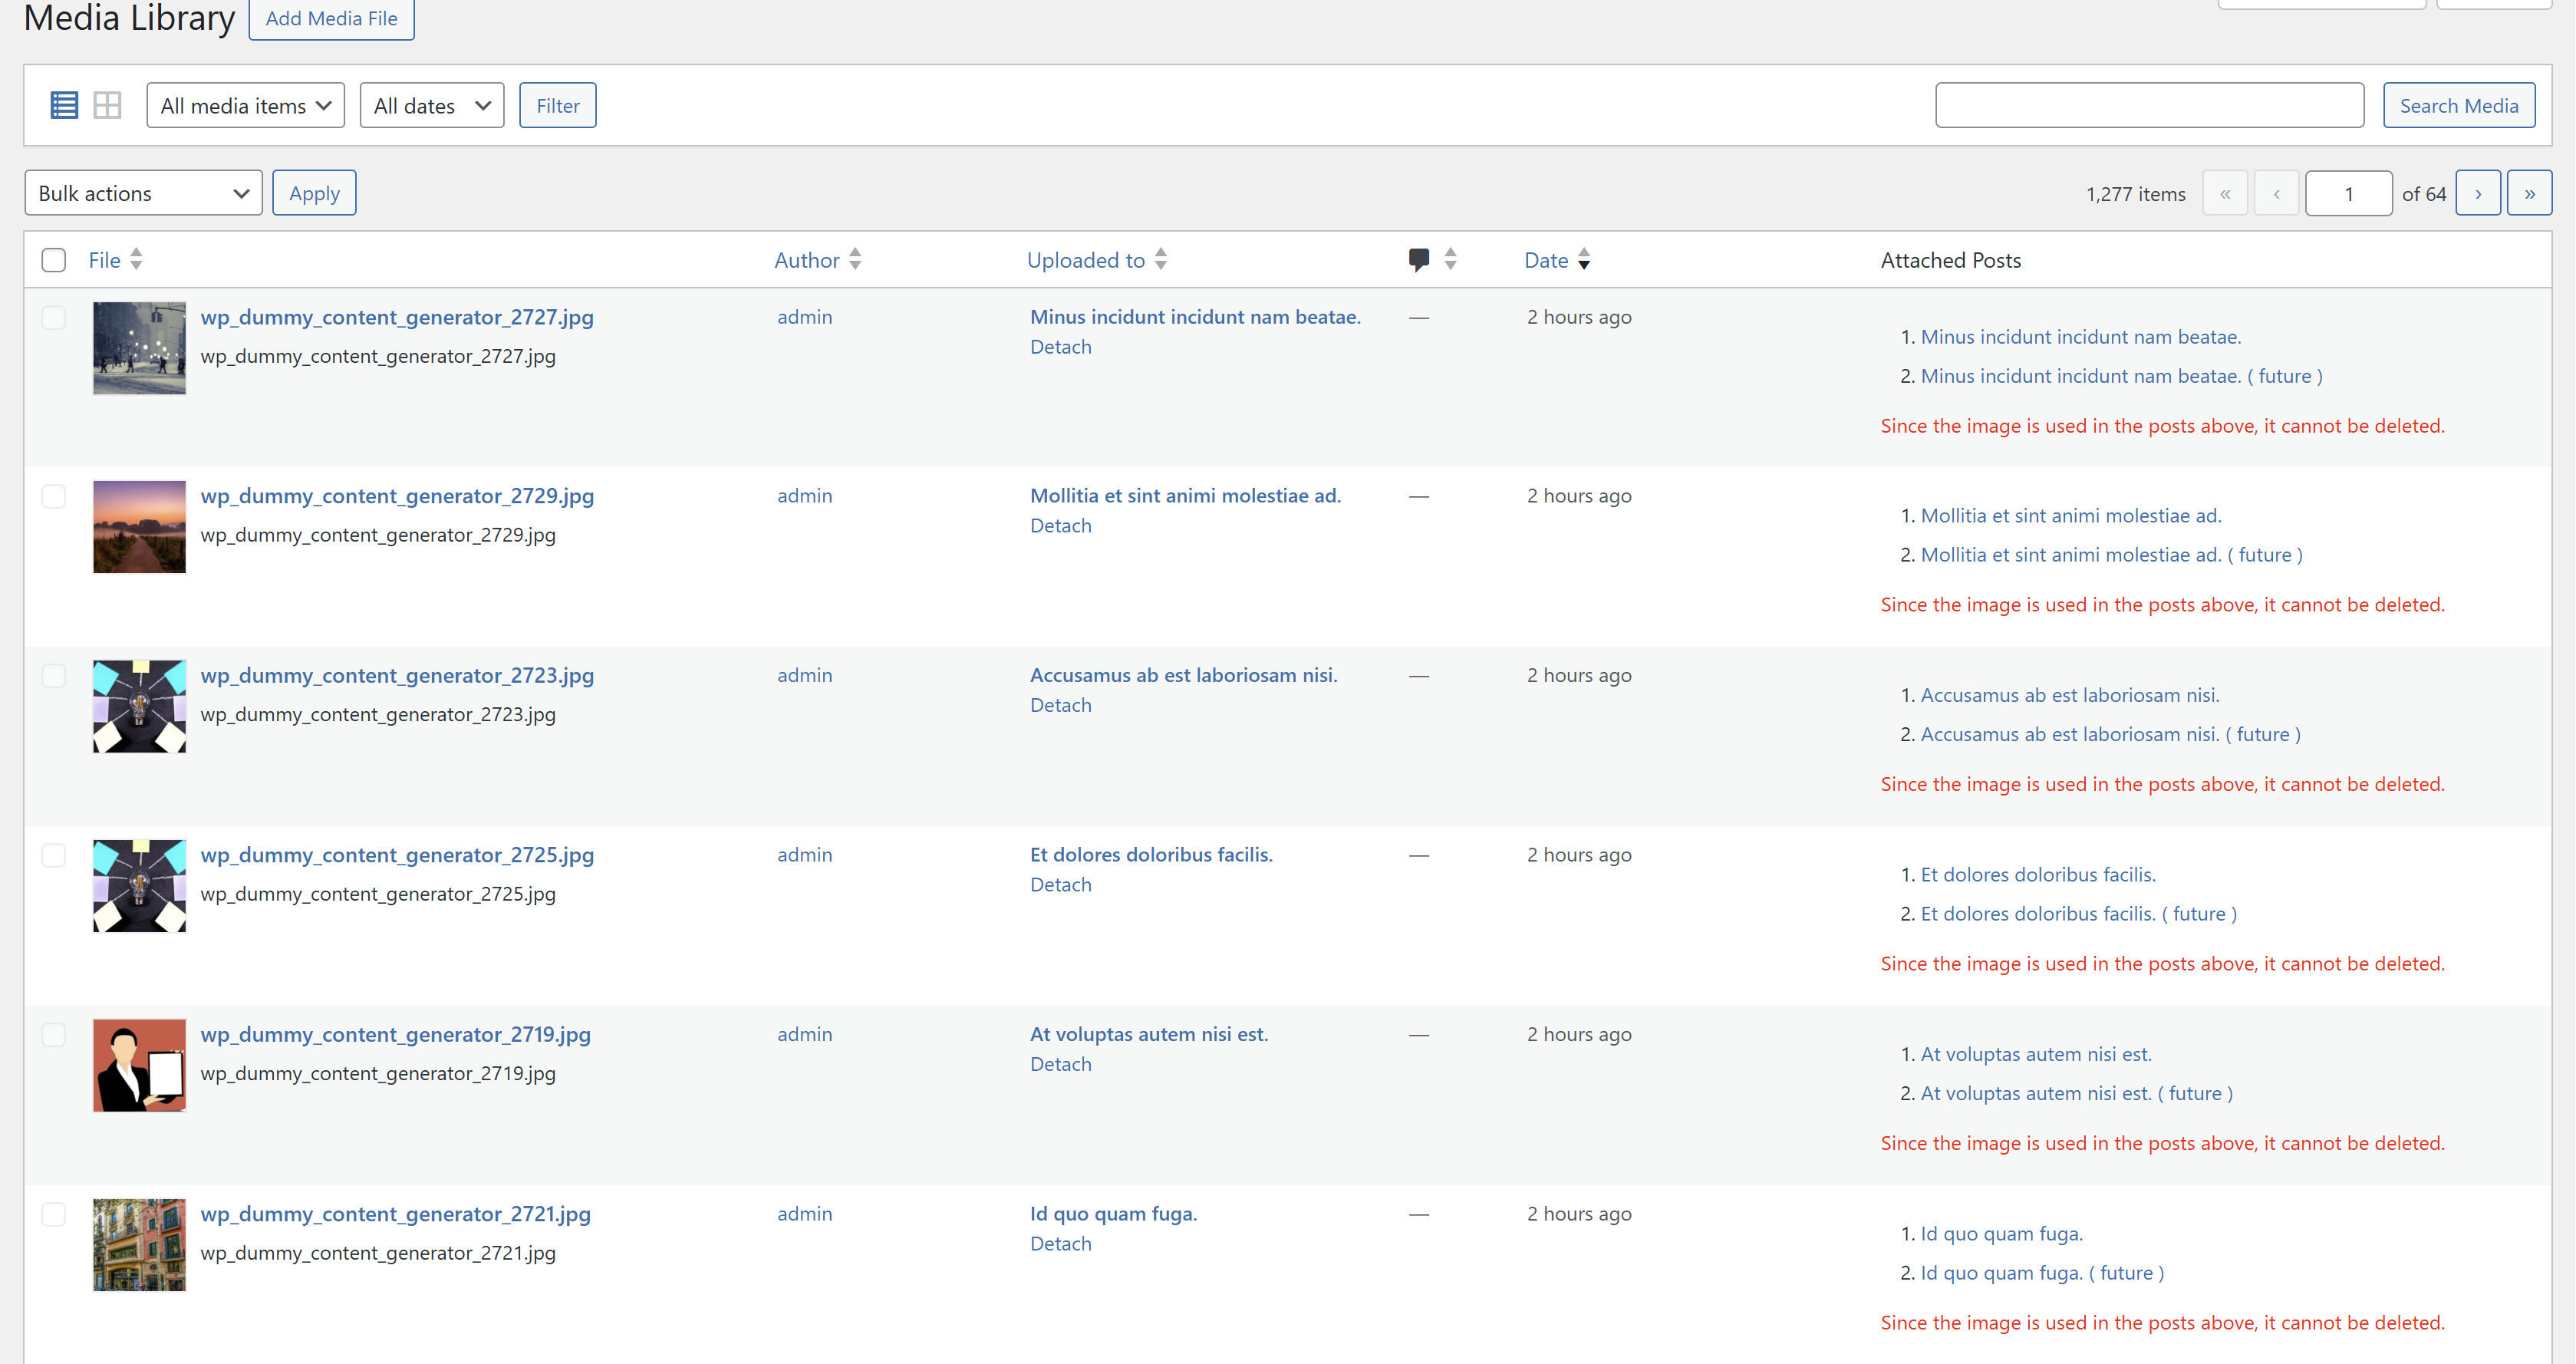This screenshot has width=2576, height=1364.
Task: Click the Uploaded to column header
Action: (x=1085, y=260)
